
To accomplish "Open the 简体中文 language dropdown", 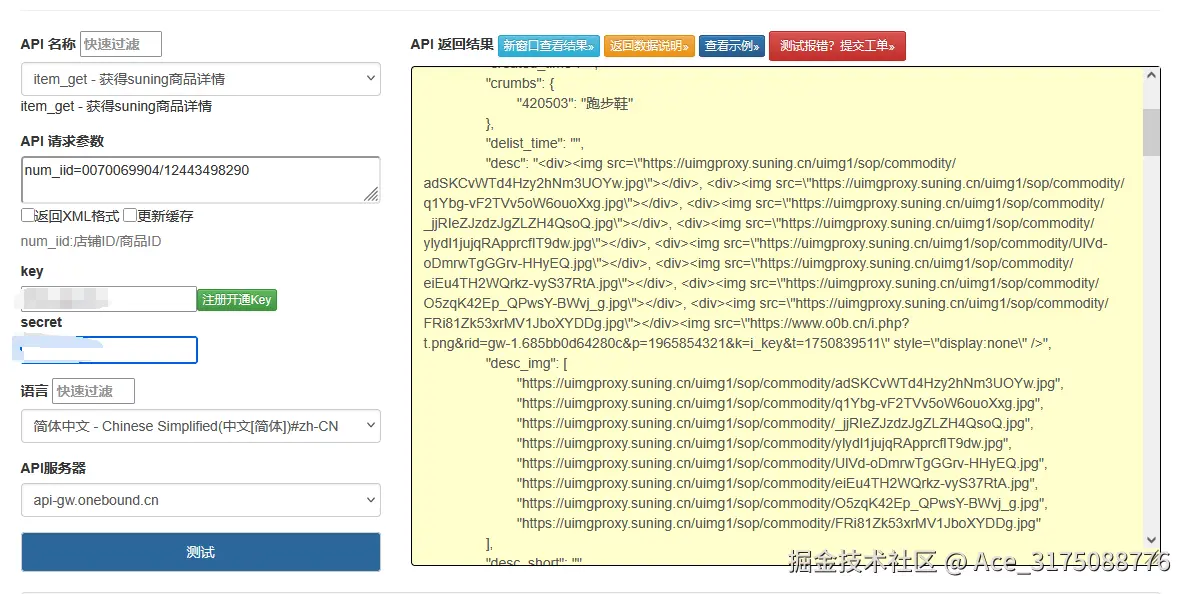I will pyautogui.click(x=200, y=426).
